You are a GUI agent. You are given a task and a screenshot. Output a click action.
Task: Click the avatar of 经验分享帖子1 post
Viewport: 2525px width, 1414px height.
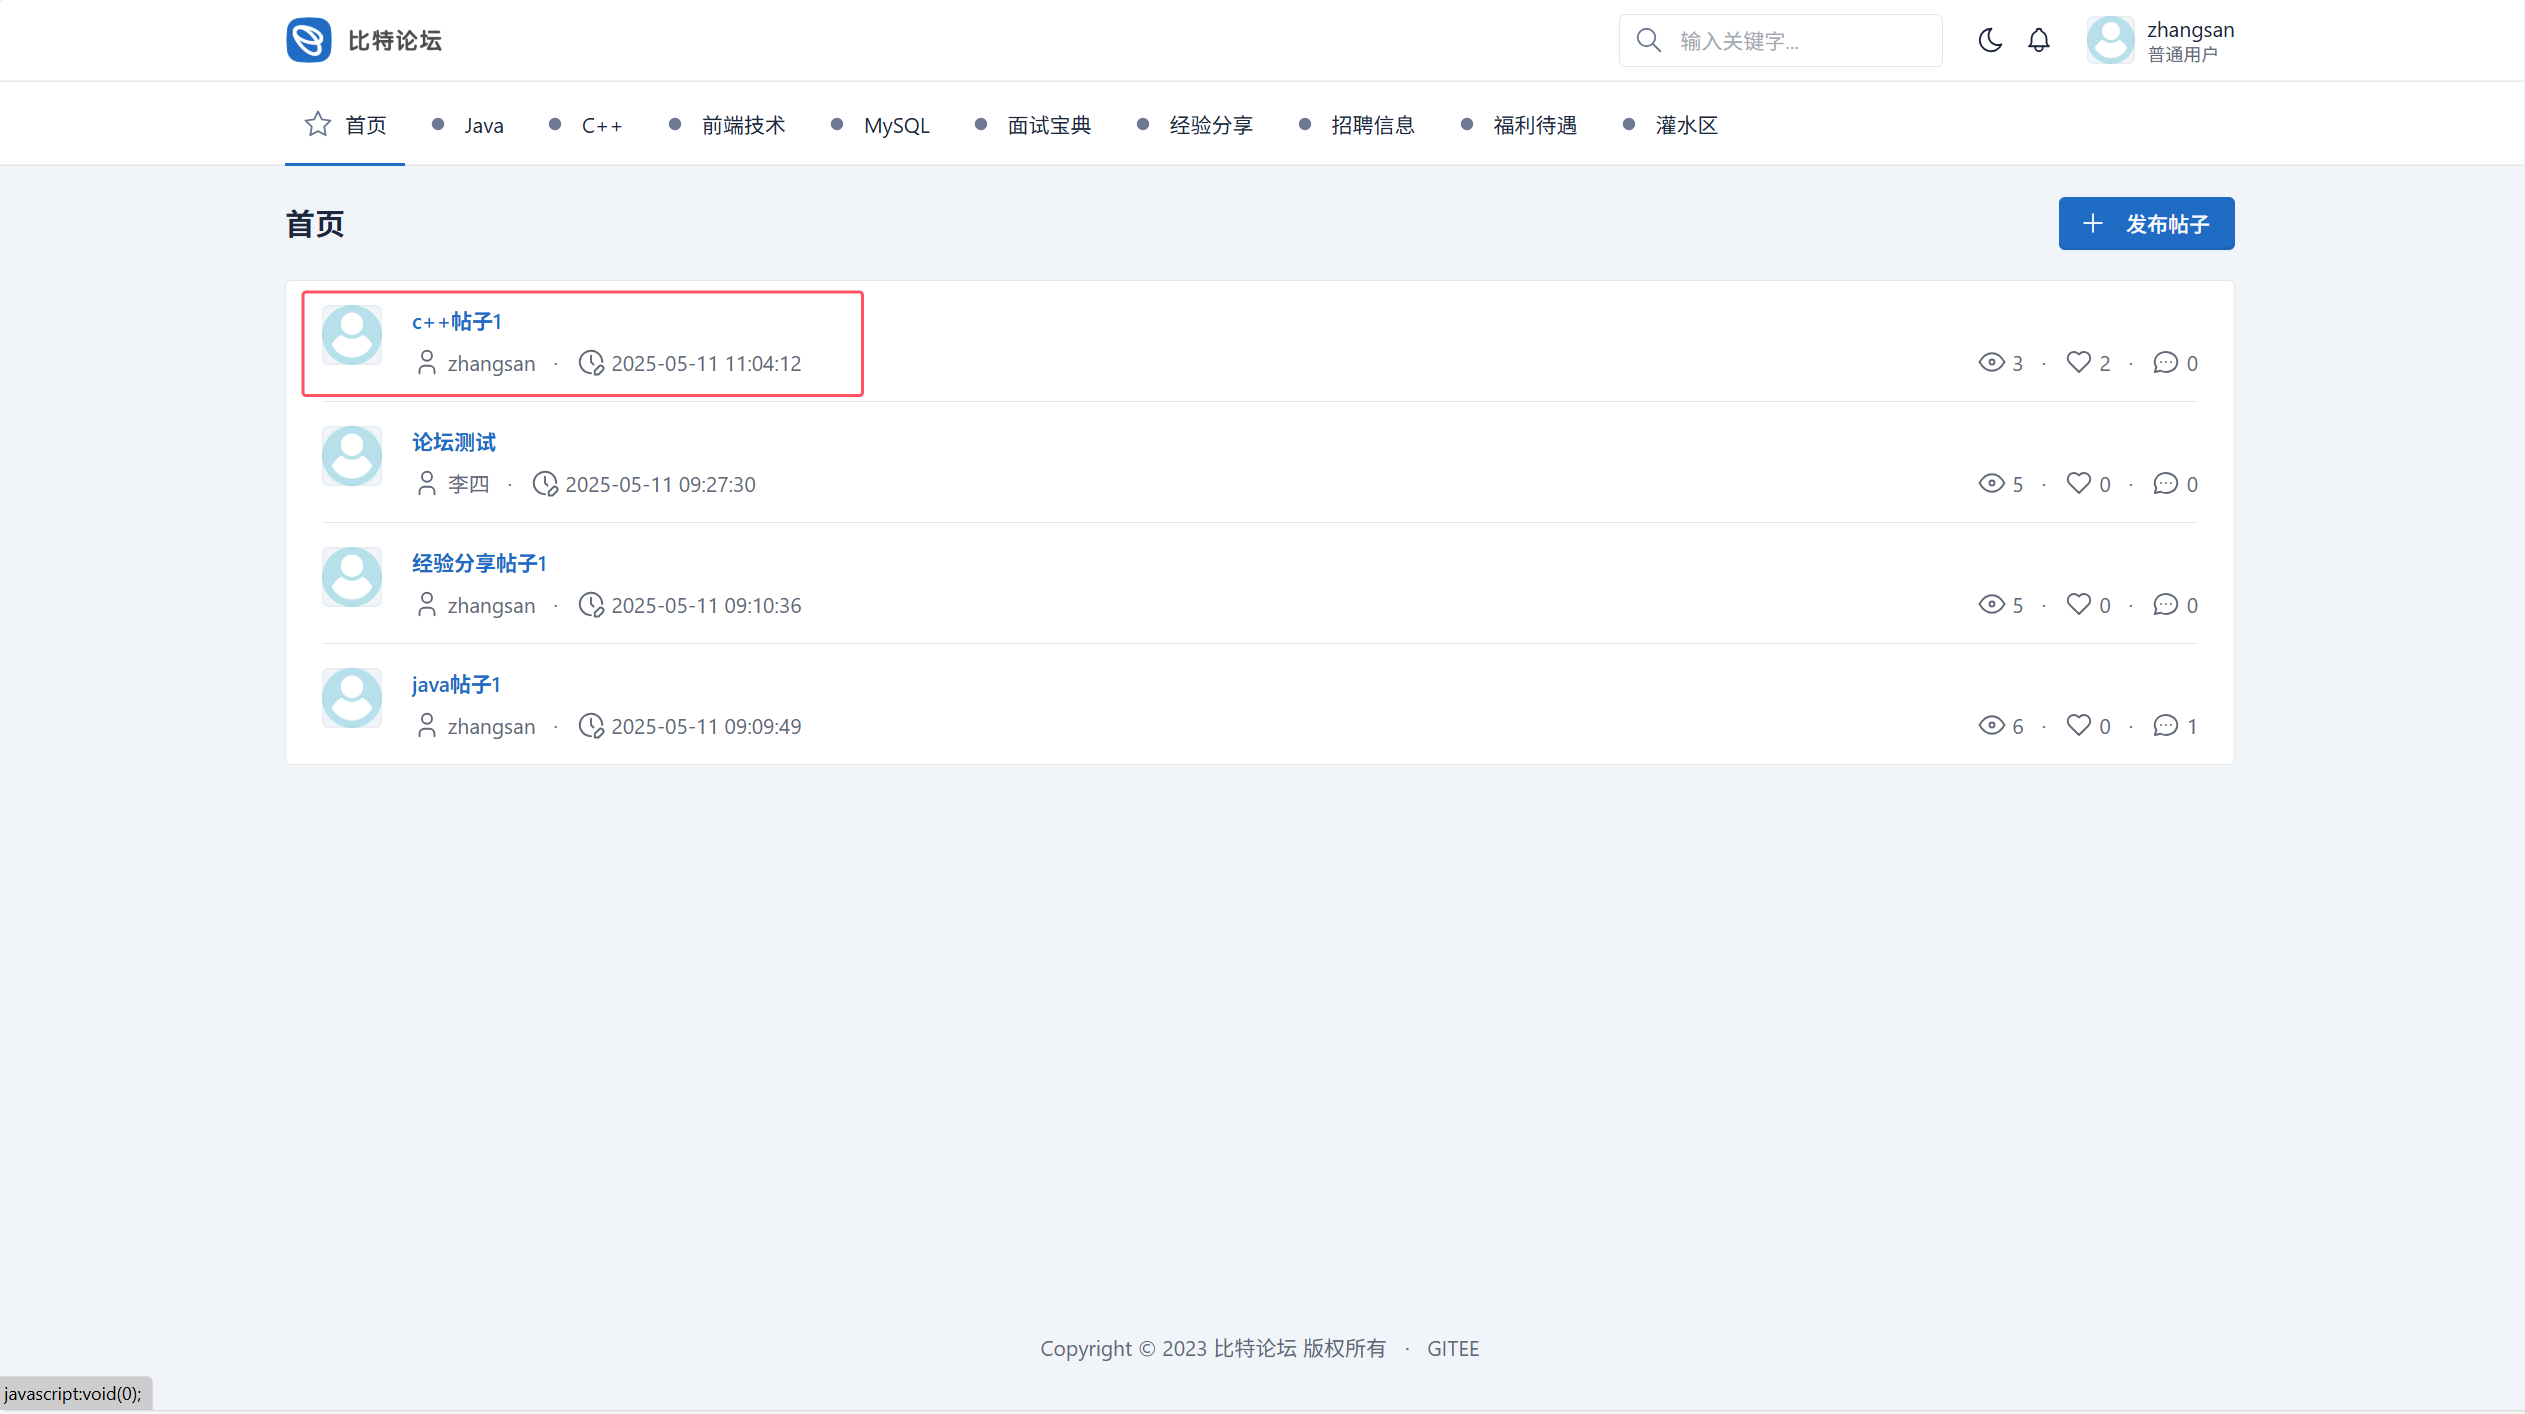click(x=352, y=577)
